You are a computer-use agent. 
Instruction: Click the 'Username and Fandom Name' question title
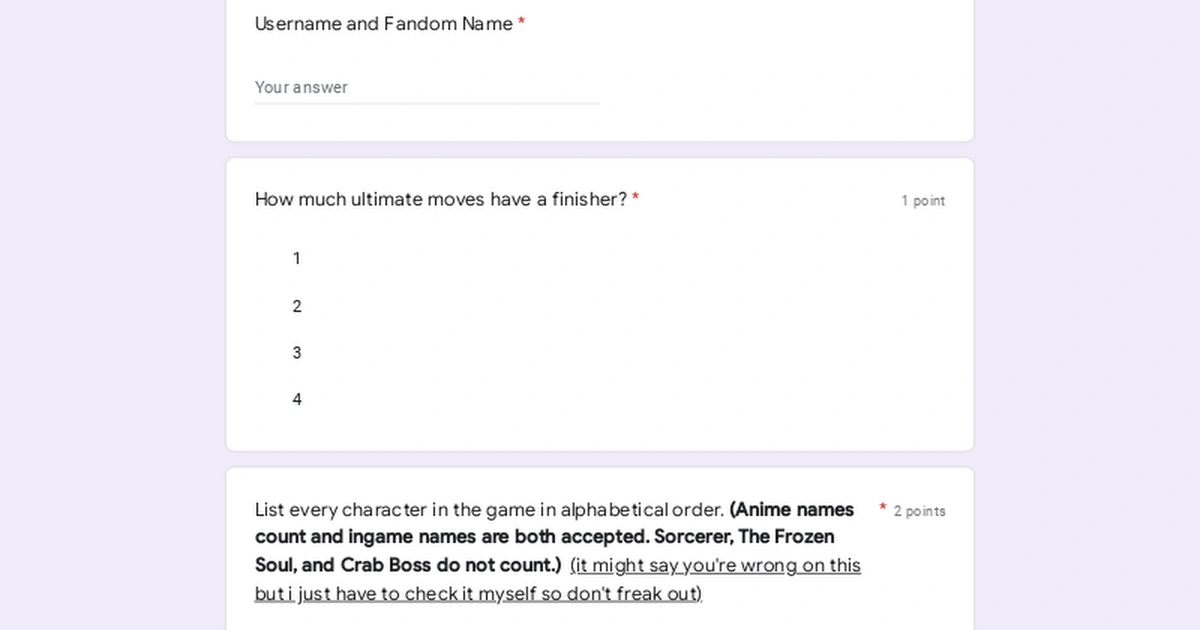[382, 23]
